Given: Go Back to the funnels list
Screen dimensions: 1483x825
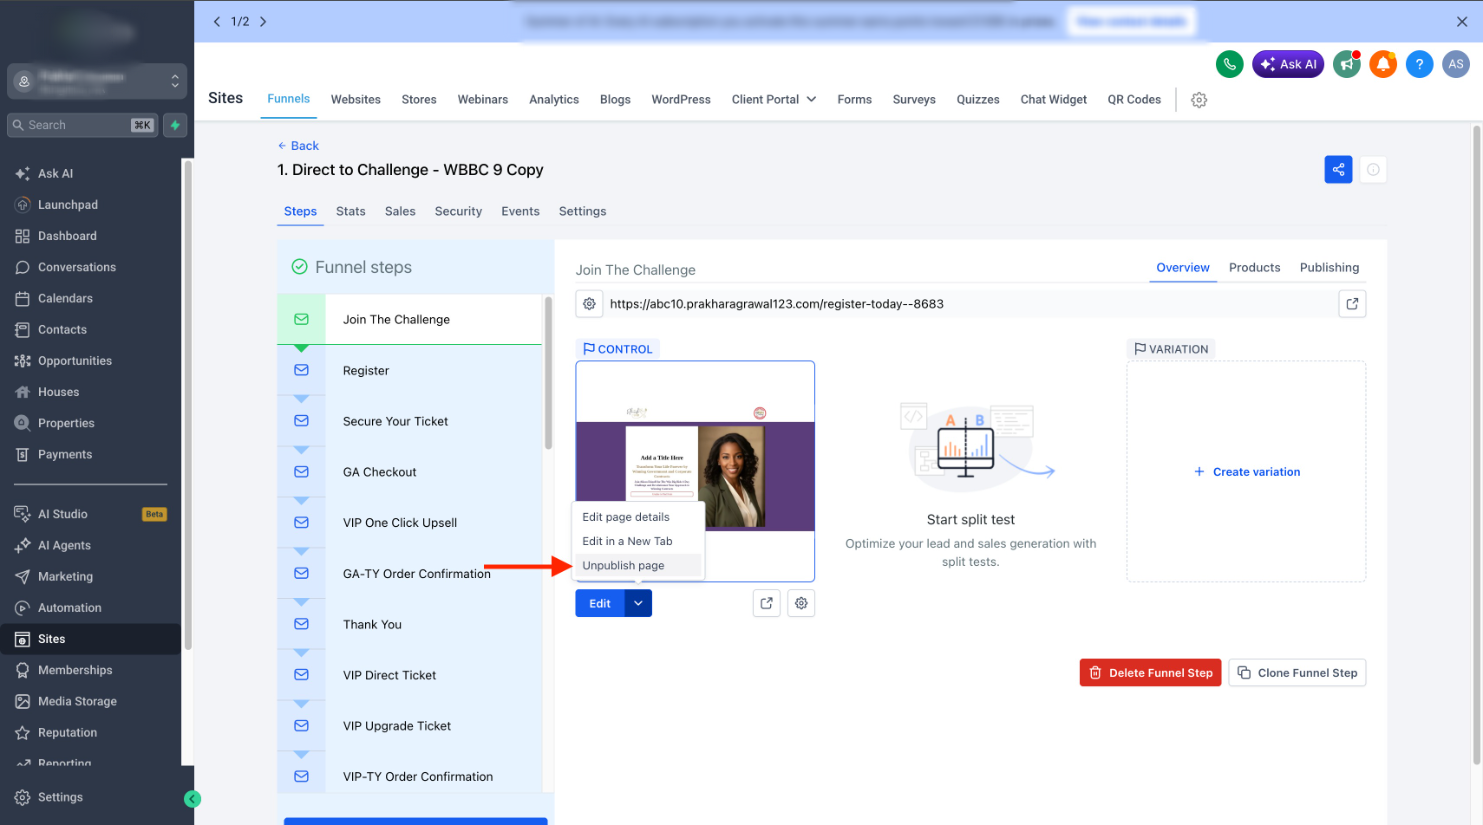Looking at the screenshot, I should pyautogui.click(x=298, y=146).
